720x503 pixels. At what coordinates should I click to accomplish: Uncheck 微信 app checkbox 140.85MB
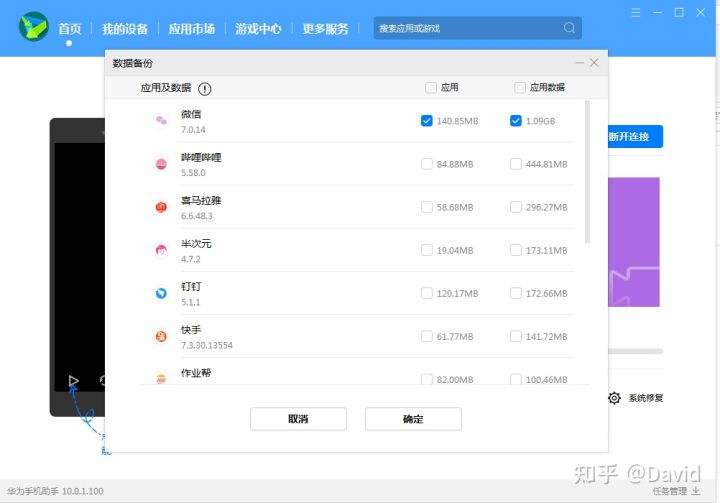point(427,121)
